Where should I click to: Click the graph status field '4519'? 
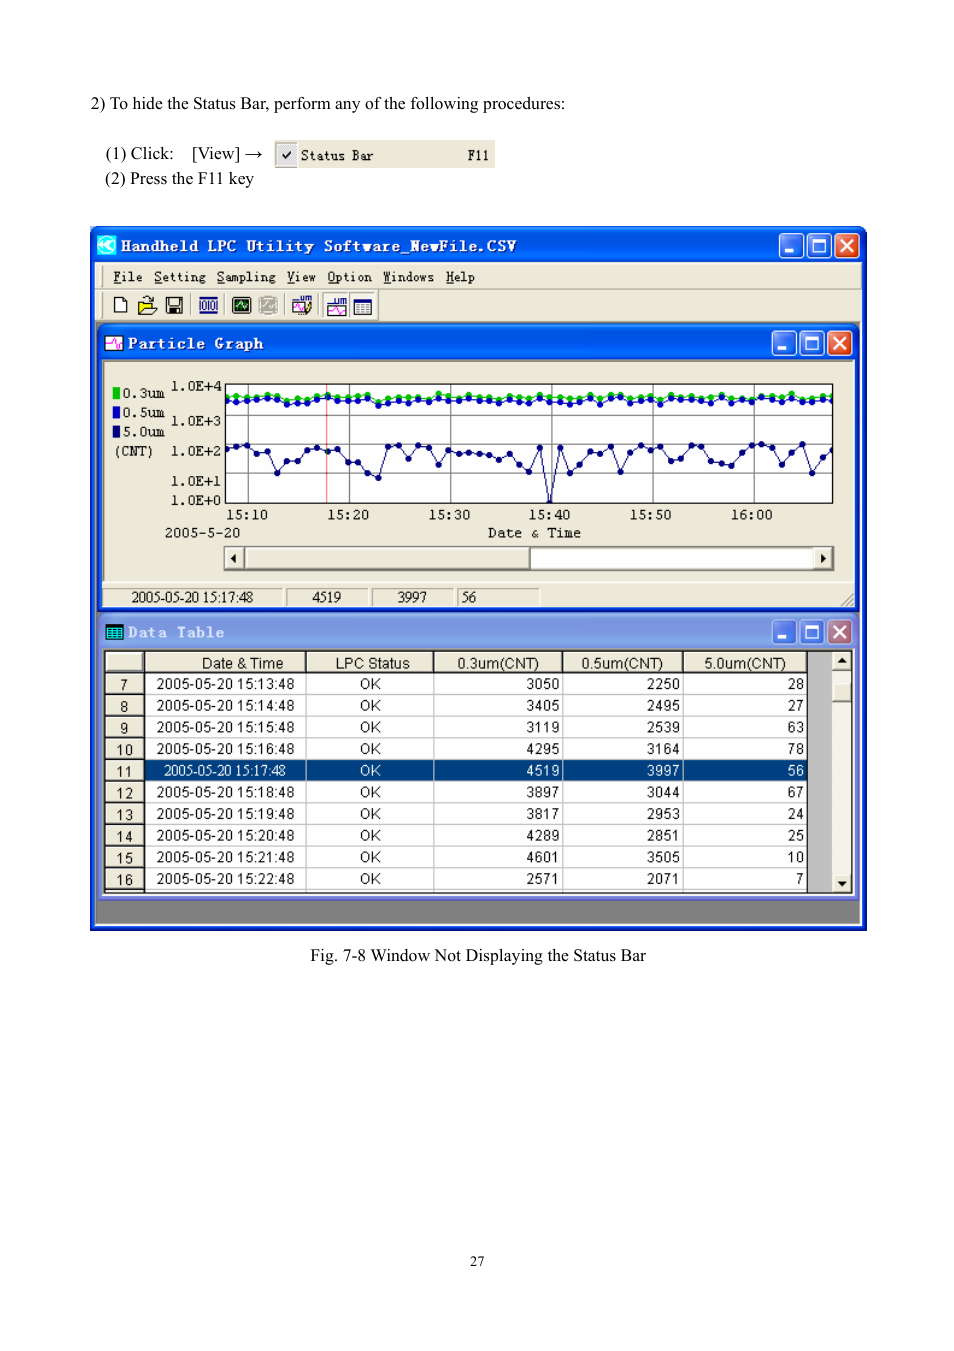(x=326, y=597)
